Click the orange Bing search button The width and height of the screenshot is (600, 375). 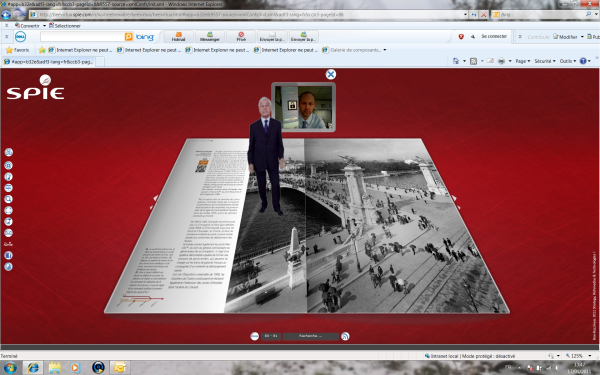129,37
